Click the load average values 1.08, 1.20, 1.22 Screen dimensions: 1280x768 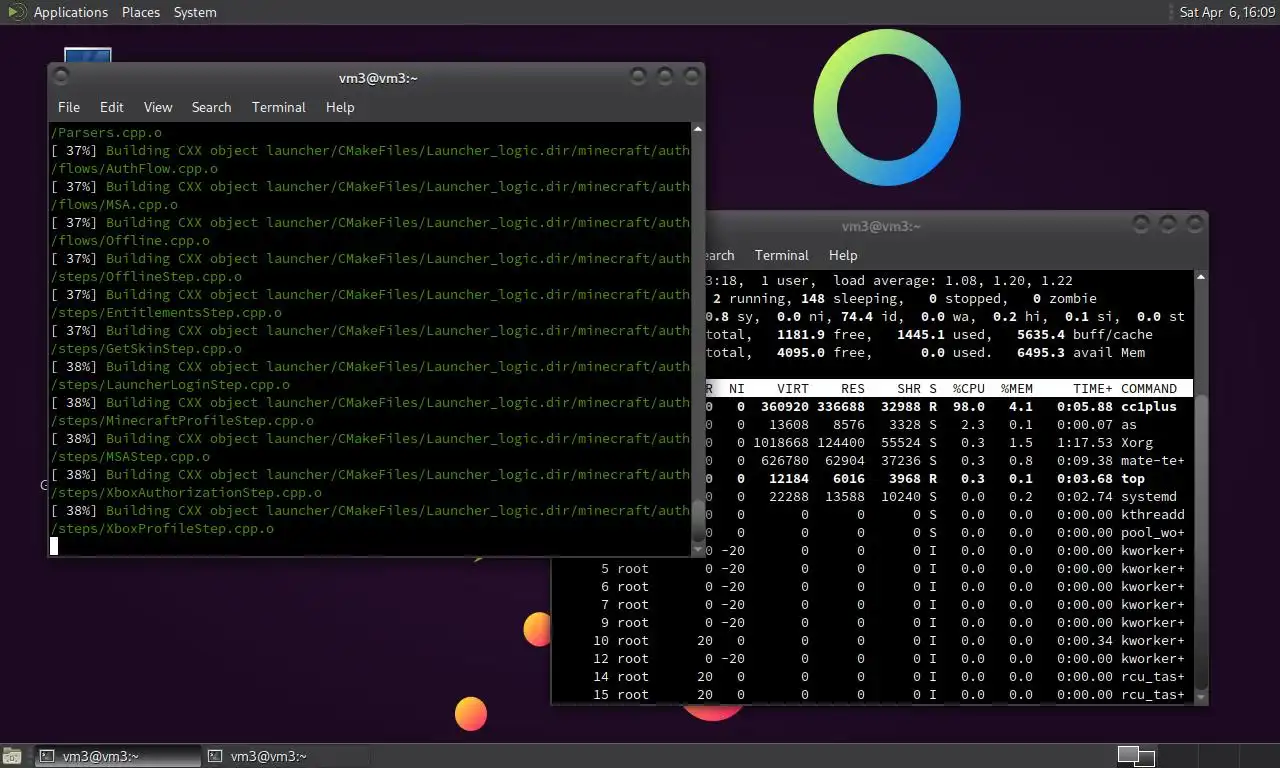pos(1008,282)
